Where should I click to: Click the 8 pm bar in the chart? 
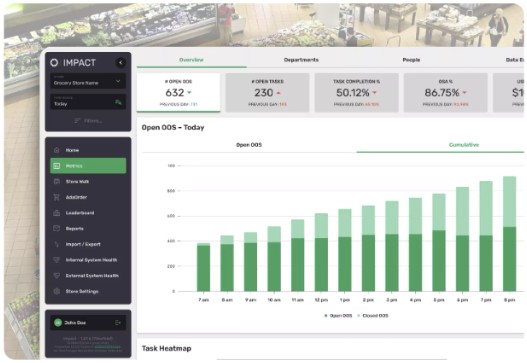point(509,234)
